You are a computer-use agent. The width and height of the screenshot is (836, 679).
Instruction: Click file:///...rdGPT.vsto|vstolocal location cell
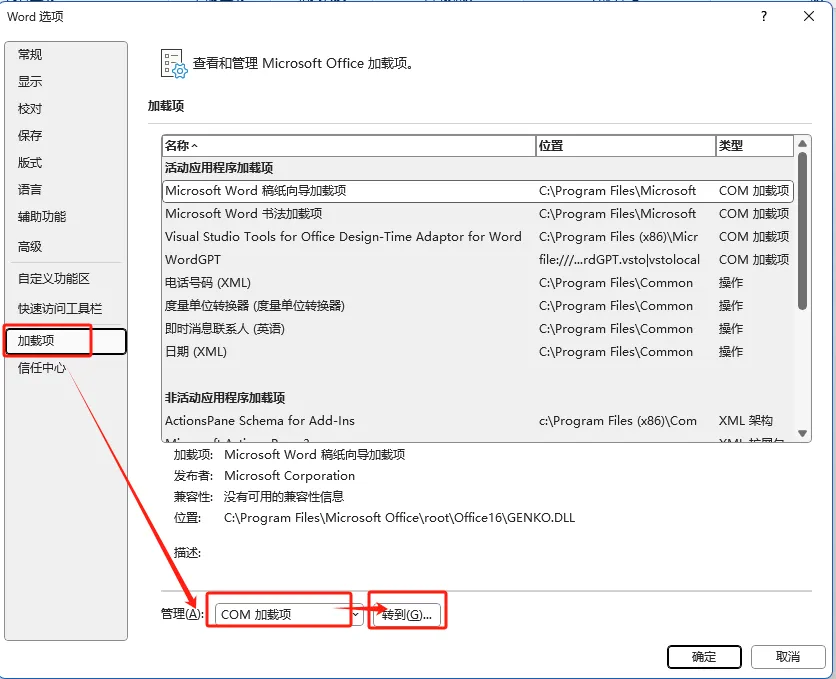(x=619, y=260)
